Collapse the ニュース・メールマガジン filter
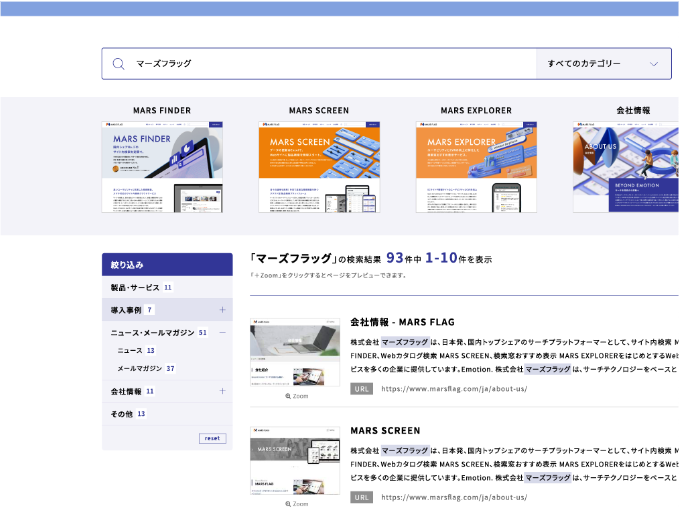The height and width of the screenshot is (510, 690). click(x=222, y=333)
